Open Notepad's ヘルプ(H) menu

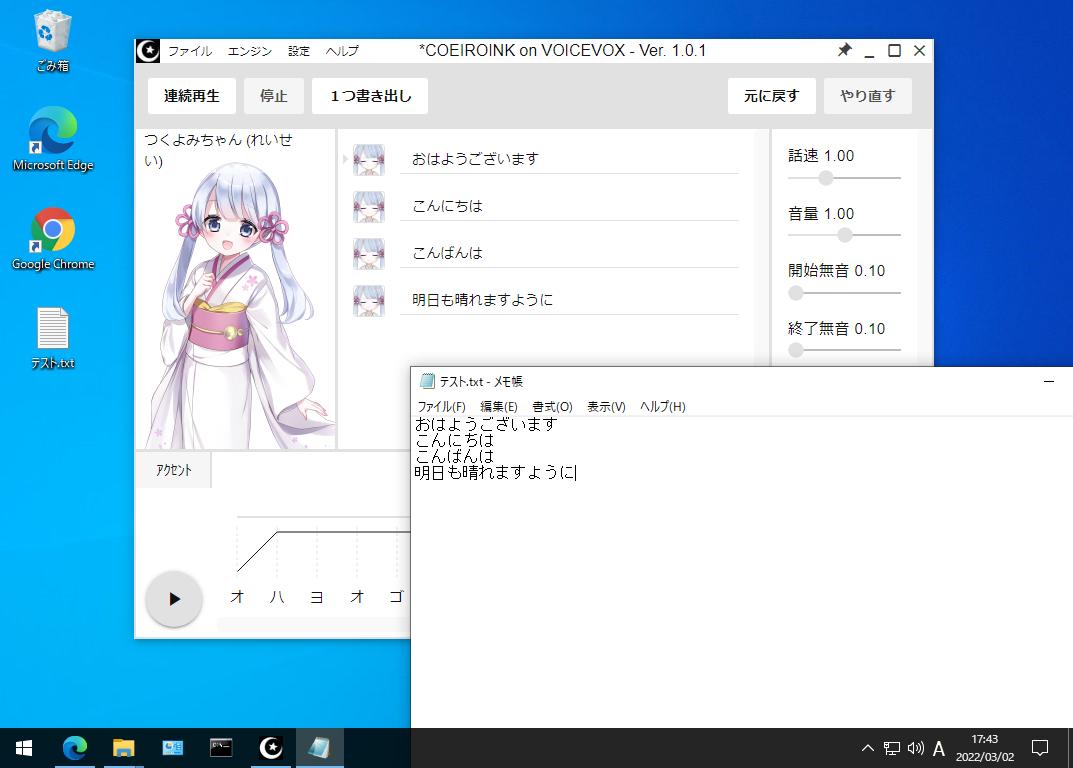point(662,407)
